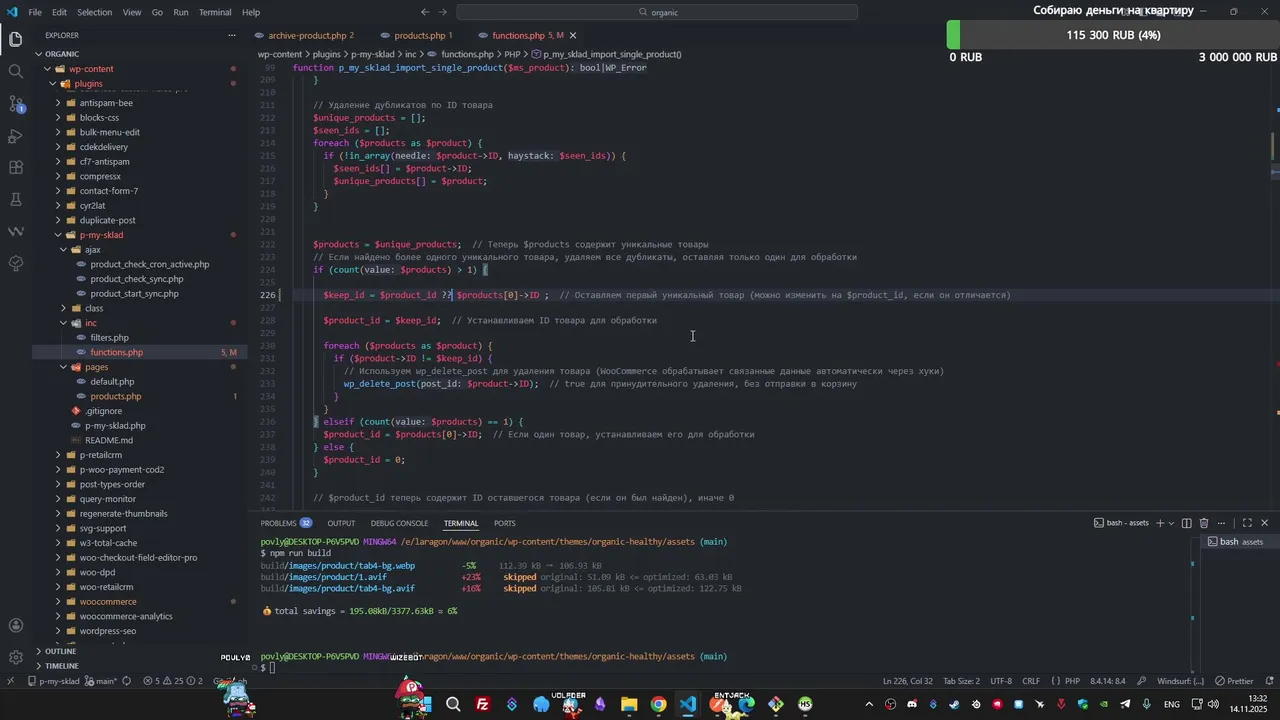Go forward with navigation arrow
Image resolution: width=1280 pixels, height=720 pixels.
tap(443, 12)
